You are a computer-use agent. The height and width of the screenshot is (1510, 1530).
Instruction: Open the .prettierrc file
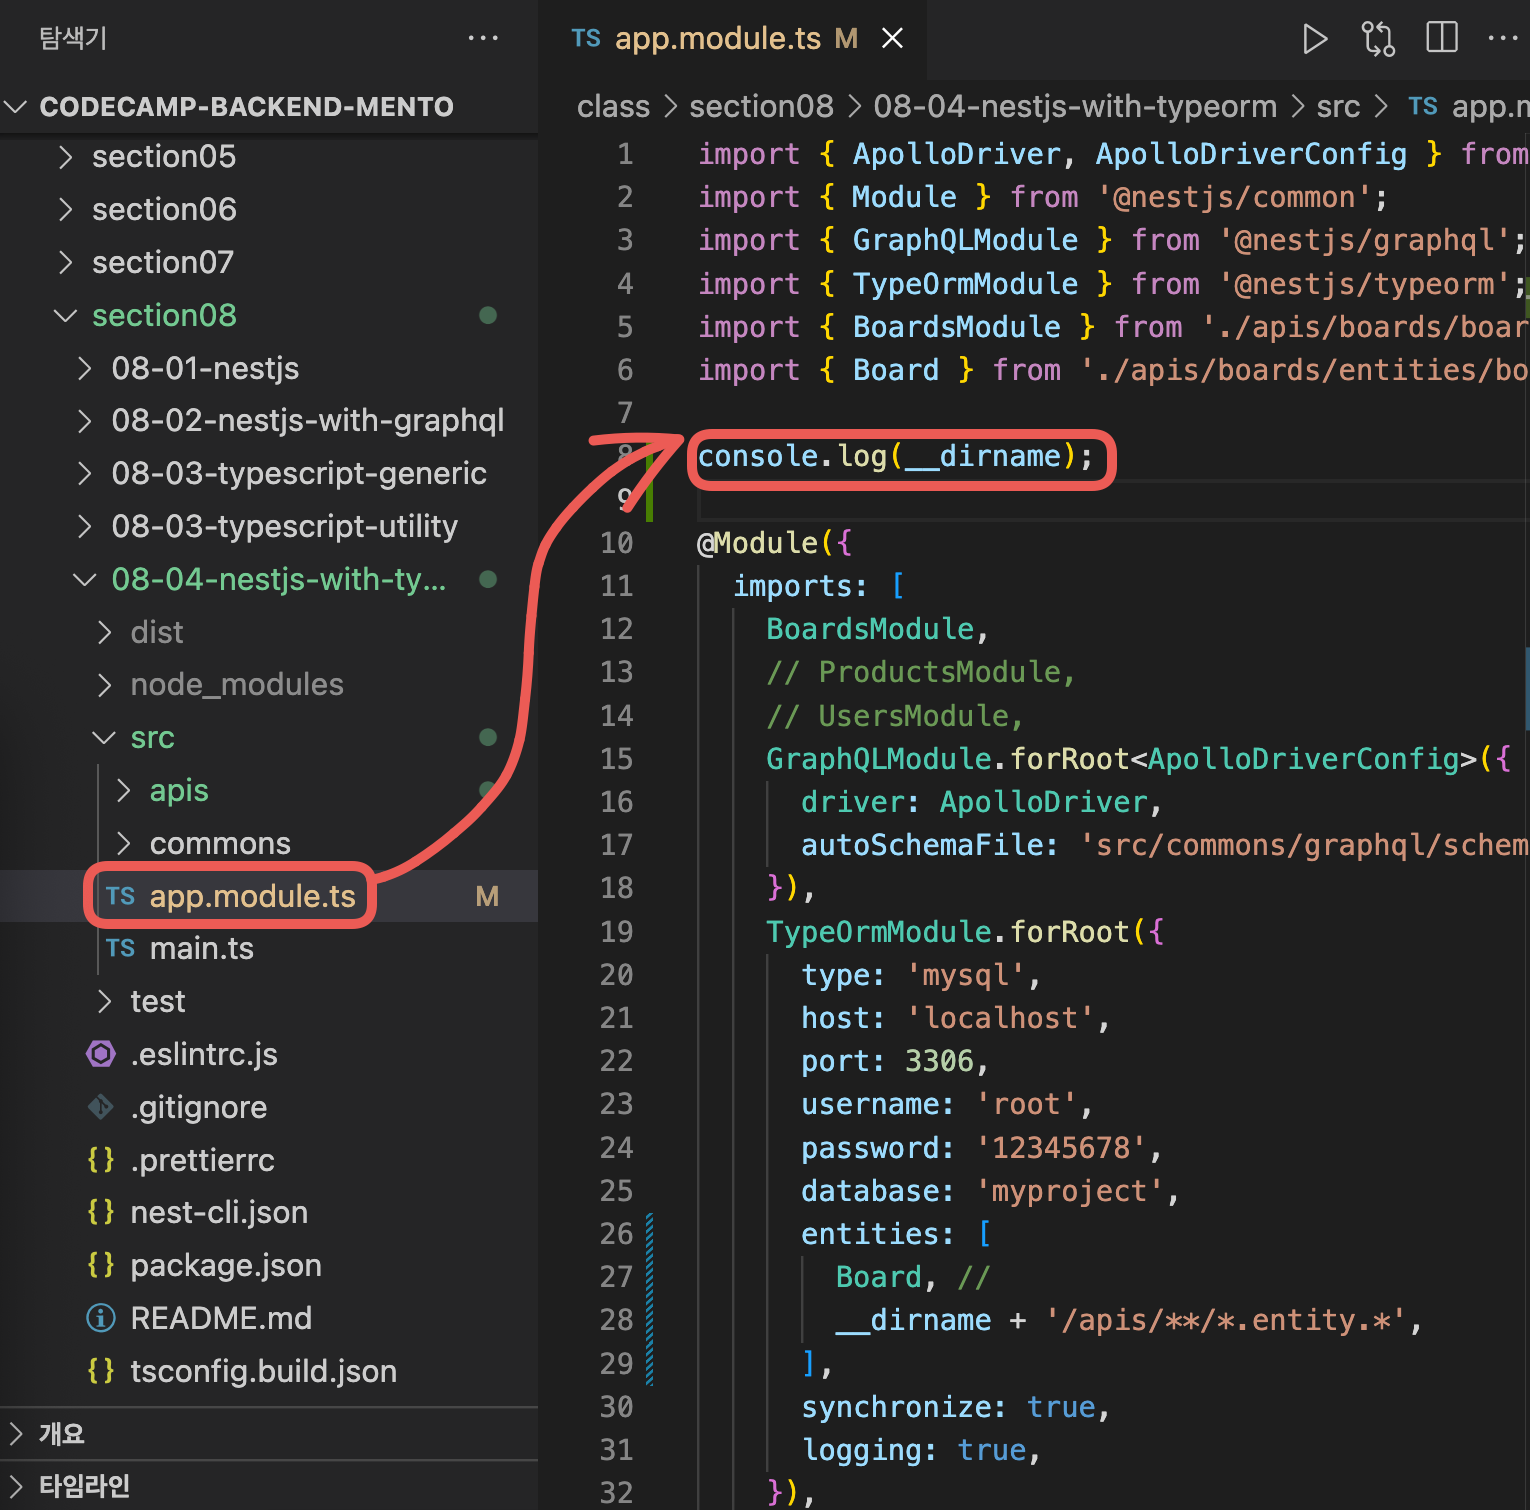pos(269,1160)
